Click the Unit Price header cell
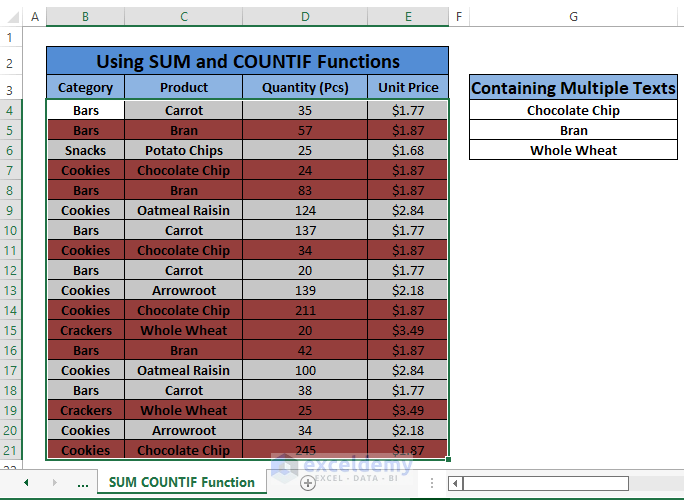 pos(408,87)
